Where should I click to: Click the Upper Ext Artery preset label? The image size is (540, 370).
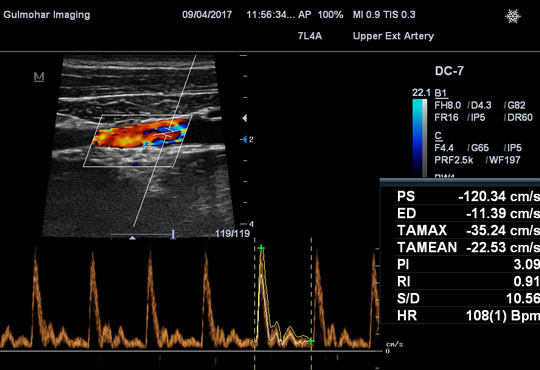pos(393,36)
